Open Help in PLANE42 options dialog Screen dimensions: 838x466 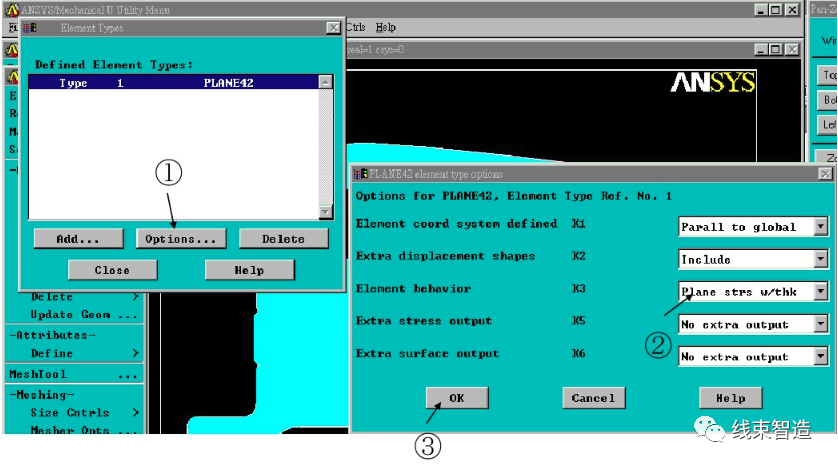tap(731, 398)
